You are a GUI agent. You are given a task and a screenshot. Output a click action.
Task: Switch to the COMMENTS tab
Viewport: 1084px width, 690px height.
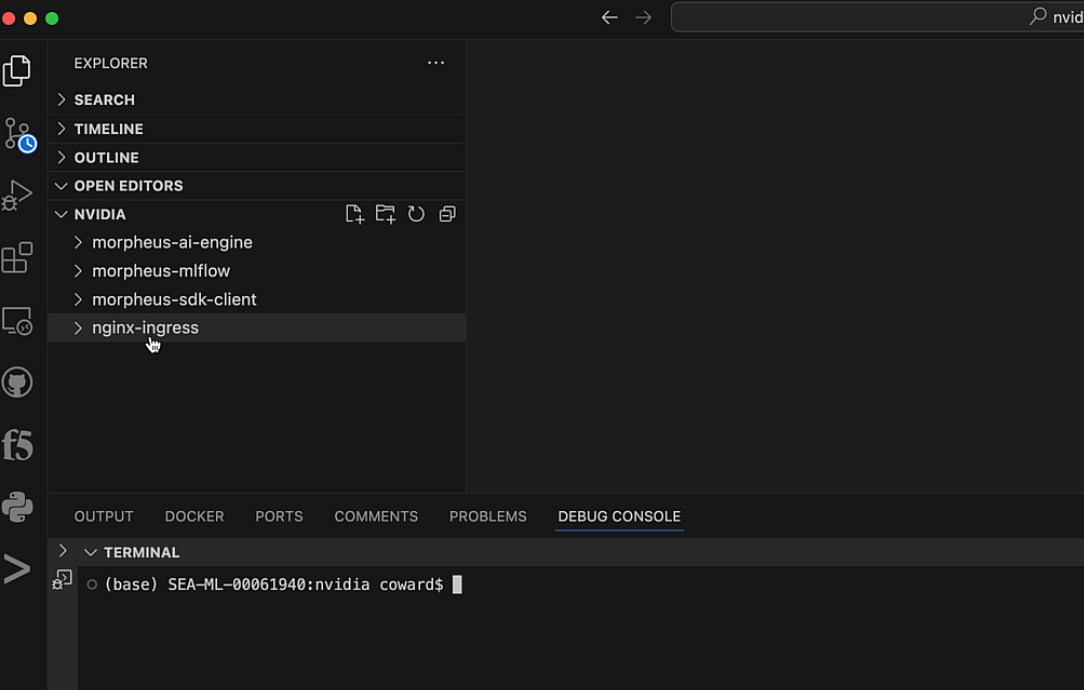click(x=376, y=516)
